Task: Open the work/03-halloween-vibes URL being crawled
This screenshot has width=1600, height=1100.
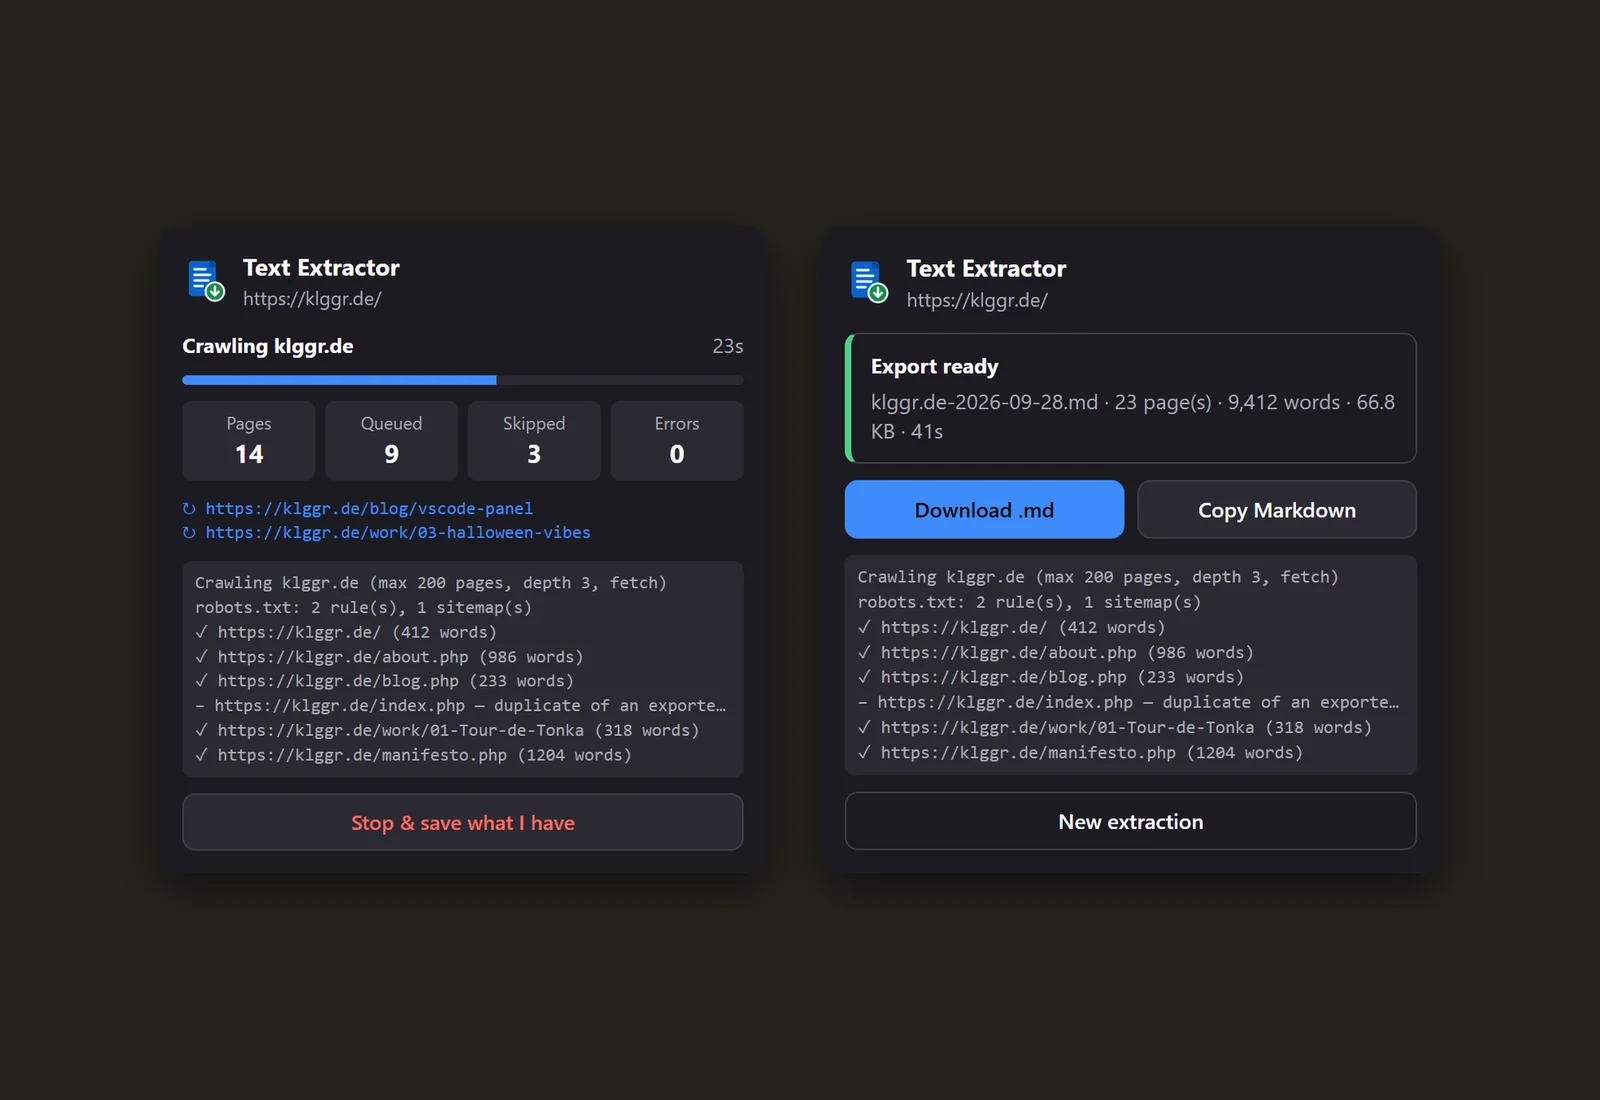Action: pyautogui.click(x=398, y=533)
